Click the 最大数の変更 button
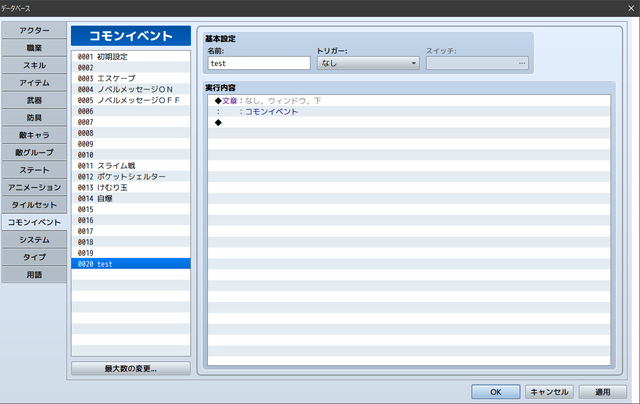 tap(131, 368)
